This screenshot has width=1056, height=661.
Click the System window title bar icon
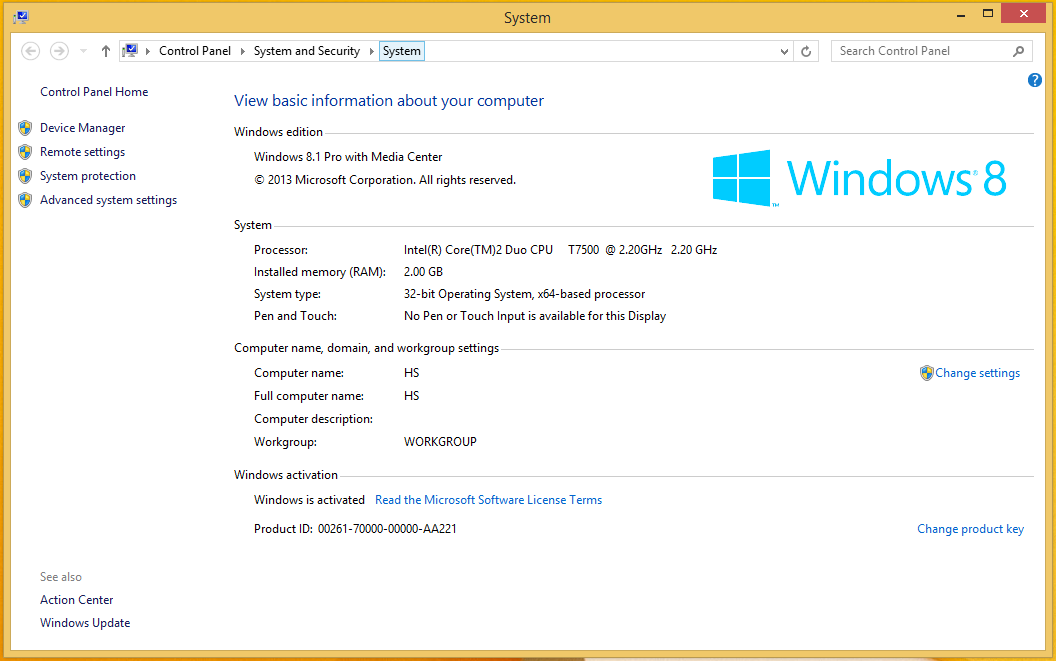(x=21, y=18)
